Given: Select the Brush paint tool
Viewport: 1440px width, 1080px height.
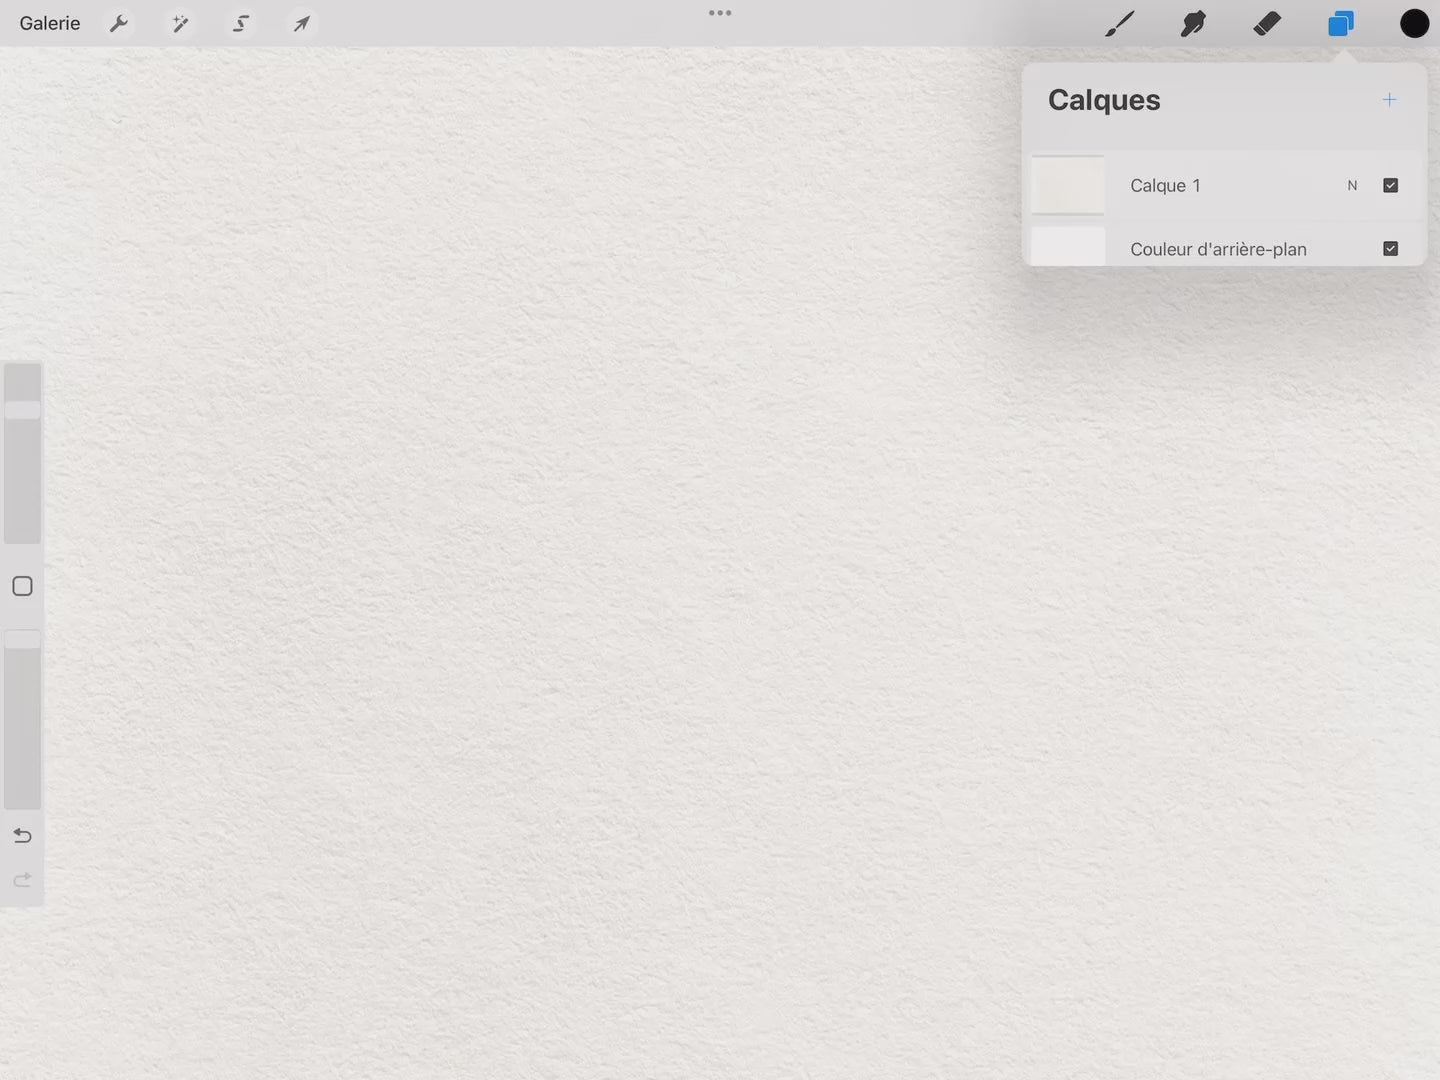Looking at the screenshot, I should [x=1120, y=23].
